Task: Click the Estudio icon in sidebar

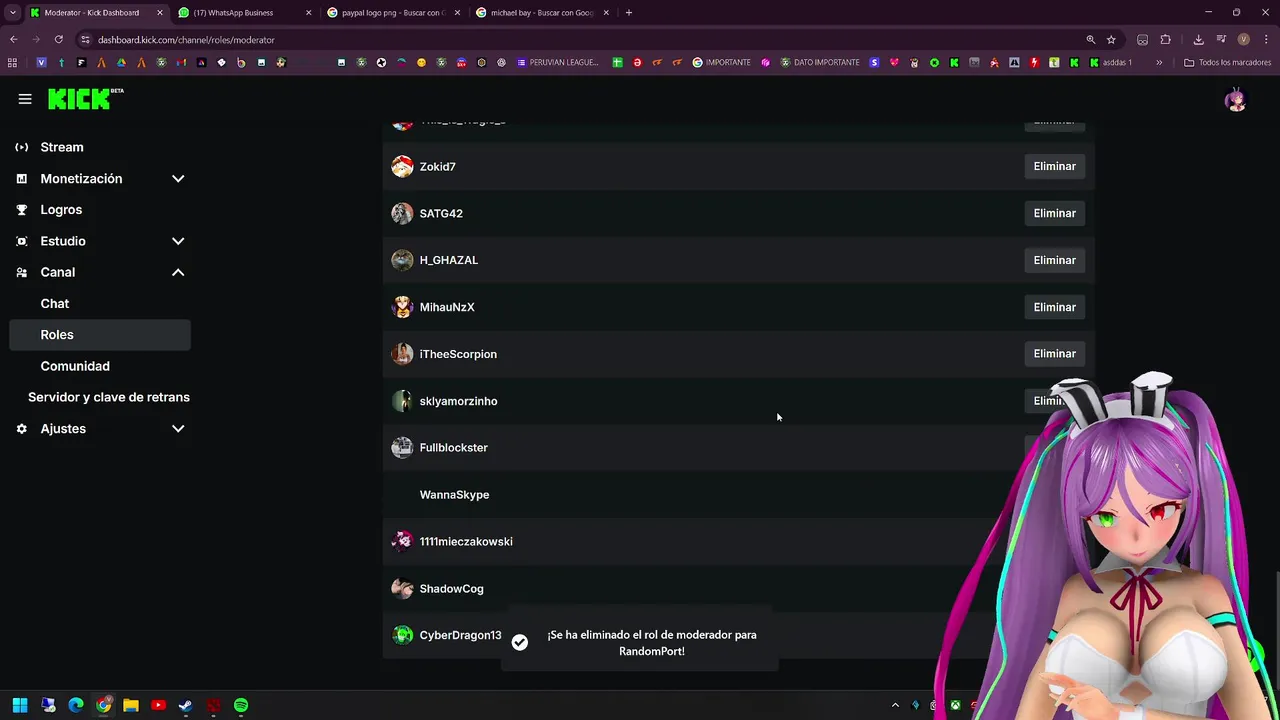Action: tap(22, 241)
